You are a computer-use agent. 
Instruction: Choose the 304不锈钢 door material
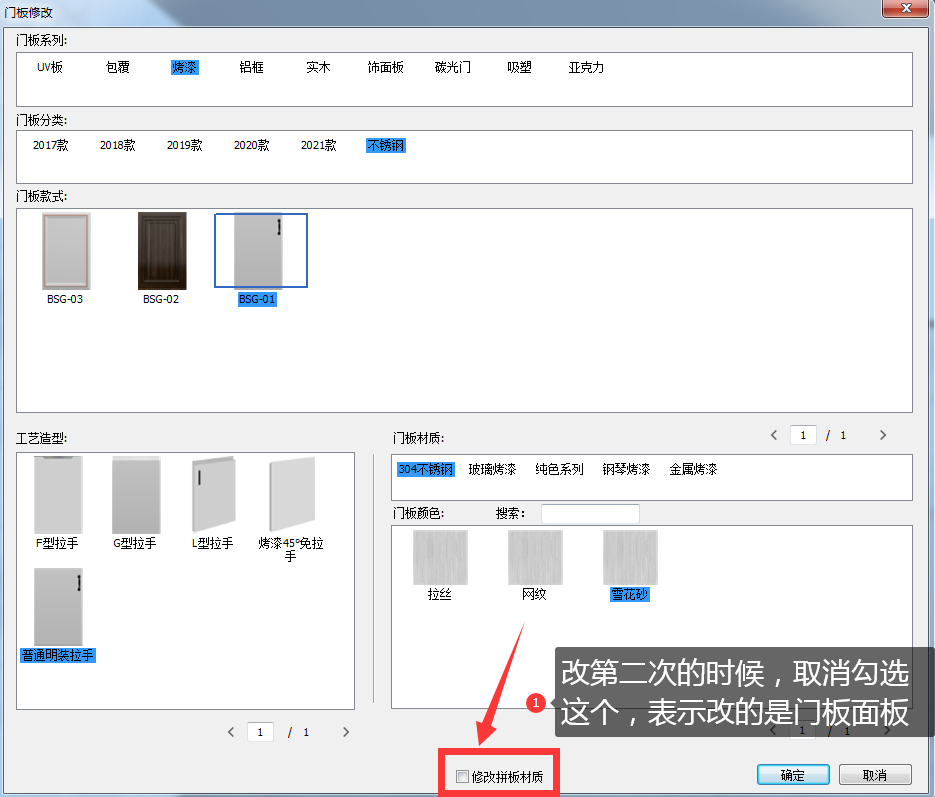pos(426,470)
